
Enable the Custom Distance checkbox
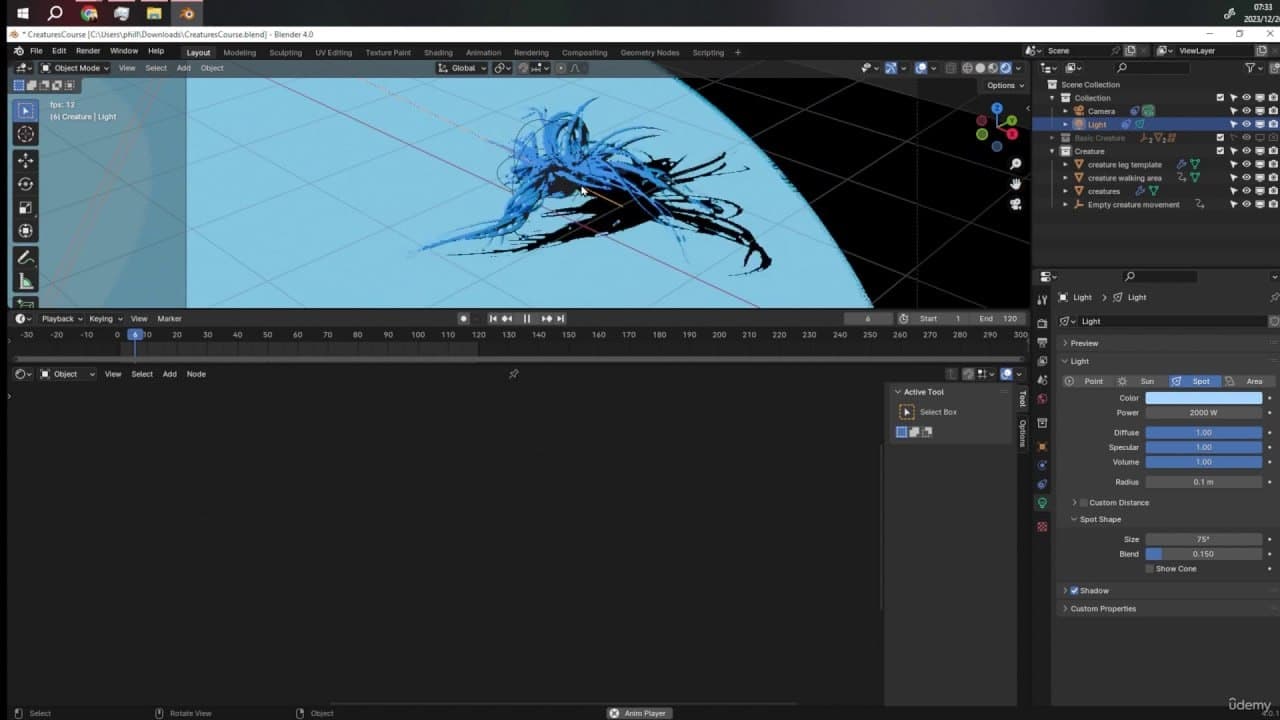(x=1083, y=503)
